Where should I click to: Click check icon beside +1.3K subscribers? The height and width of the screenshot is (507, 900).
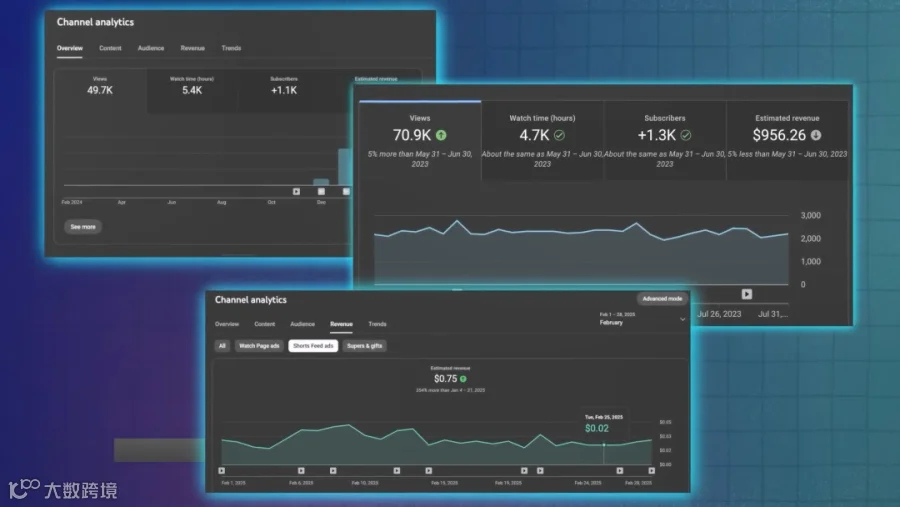[686, 136]
